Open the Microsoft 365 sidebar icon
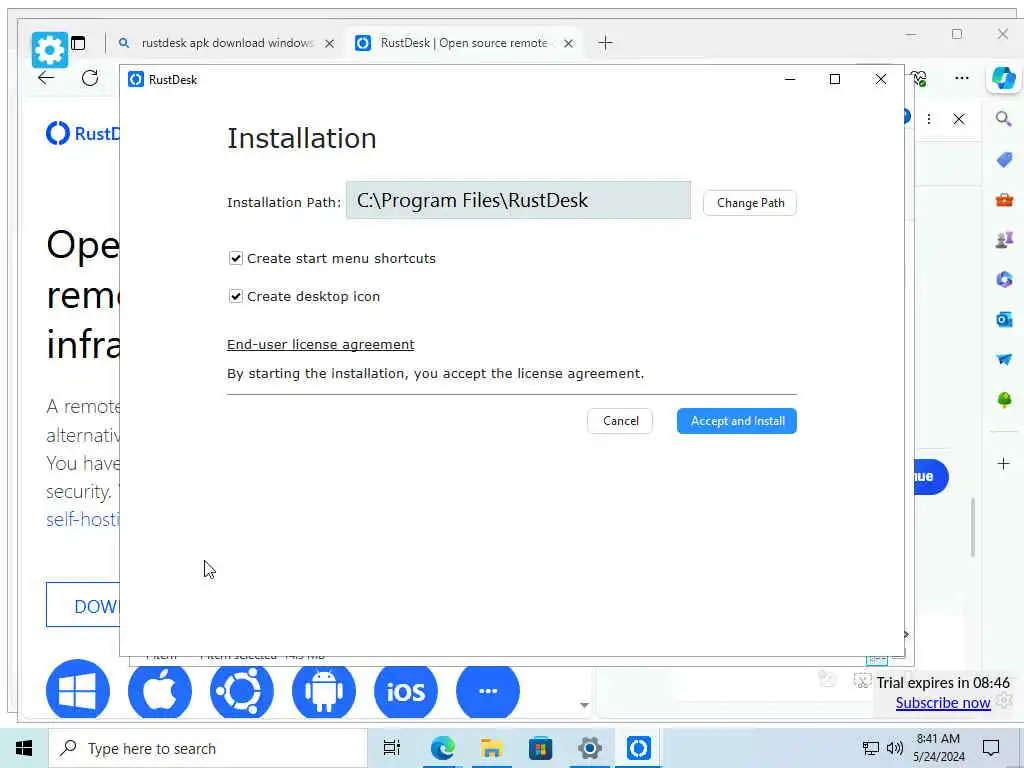Screen dimensions: 1024x768 [x=1004, y=280]
